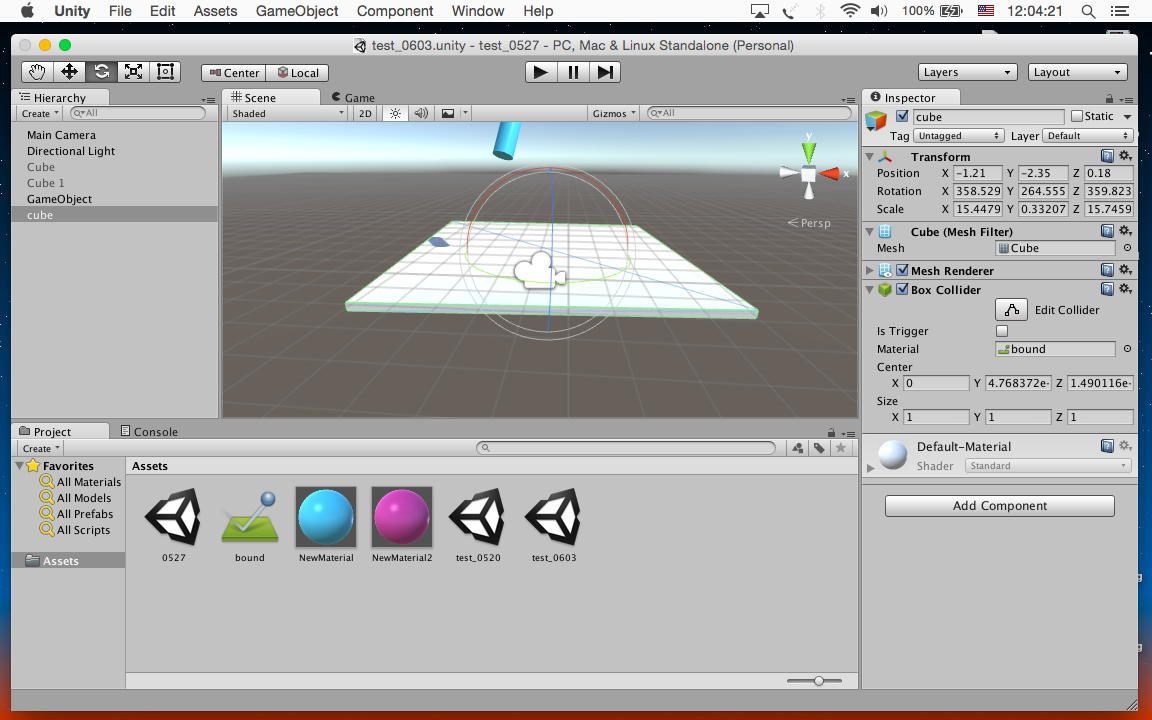Adjust the asset icon size slider
The width and height of the screenshot is (1152, 720).
[x=818, y=681]
